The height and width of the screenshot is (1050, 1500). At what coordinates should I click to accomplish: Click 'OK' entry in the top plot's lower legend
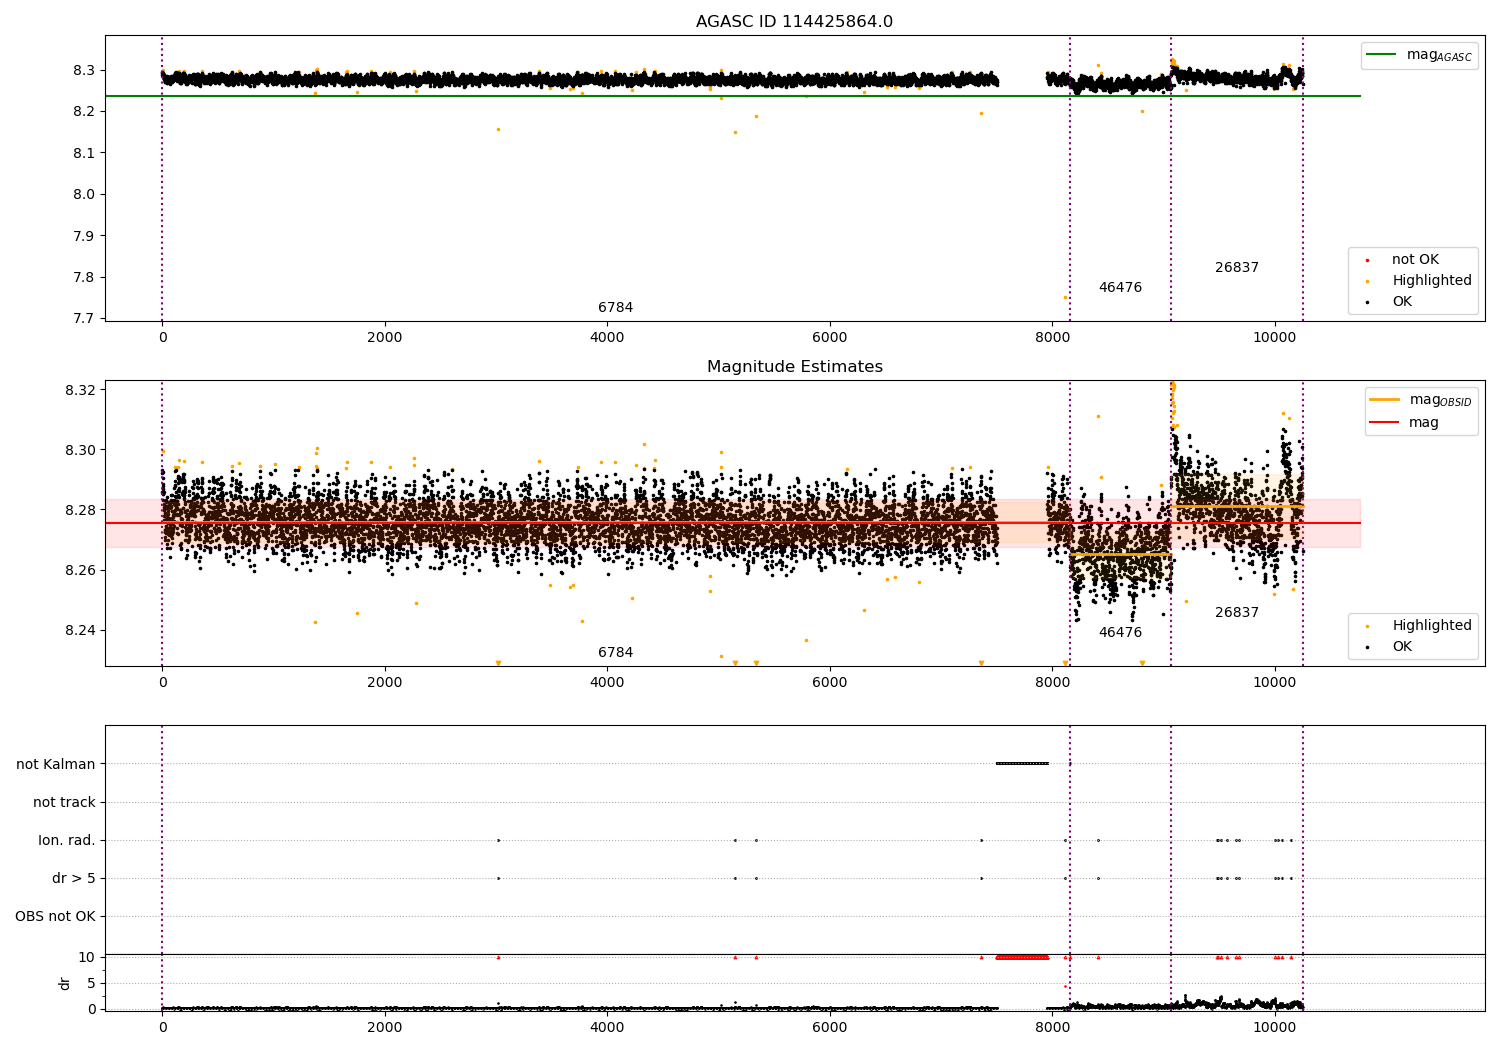[1390, 302]
